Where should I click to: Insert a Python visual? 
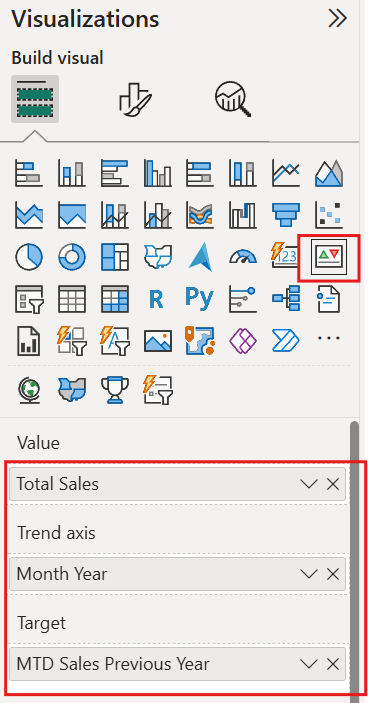[200, 299]
